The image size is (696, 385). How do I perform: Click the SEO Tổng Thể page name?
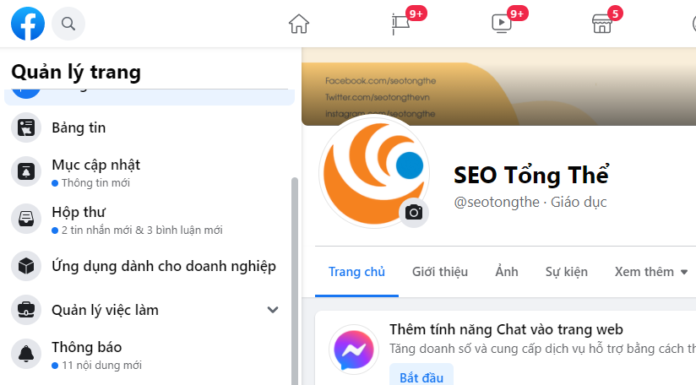pyautogui.click(x=531, y=175)
